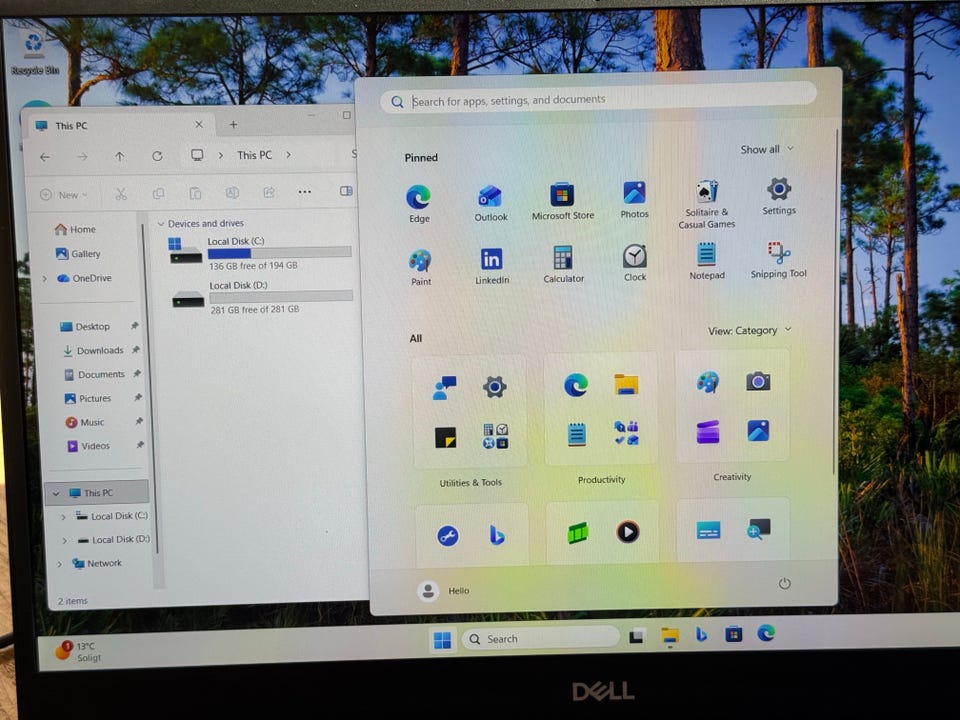This screenshot has width=960, height=720.
Task: Click the Windows Start button on taskbar
Action: point(442,640)
